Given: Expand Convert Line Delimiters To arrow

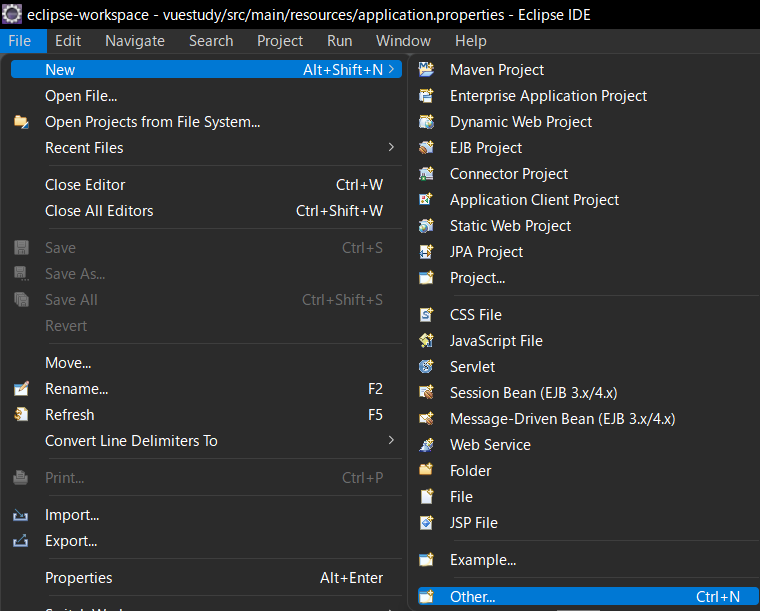Looking at the screenshot, I should pyautogui.click(x=392, y=440).
